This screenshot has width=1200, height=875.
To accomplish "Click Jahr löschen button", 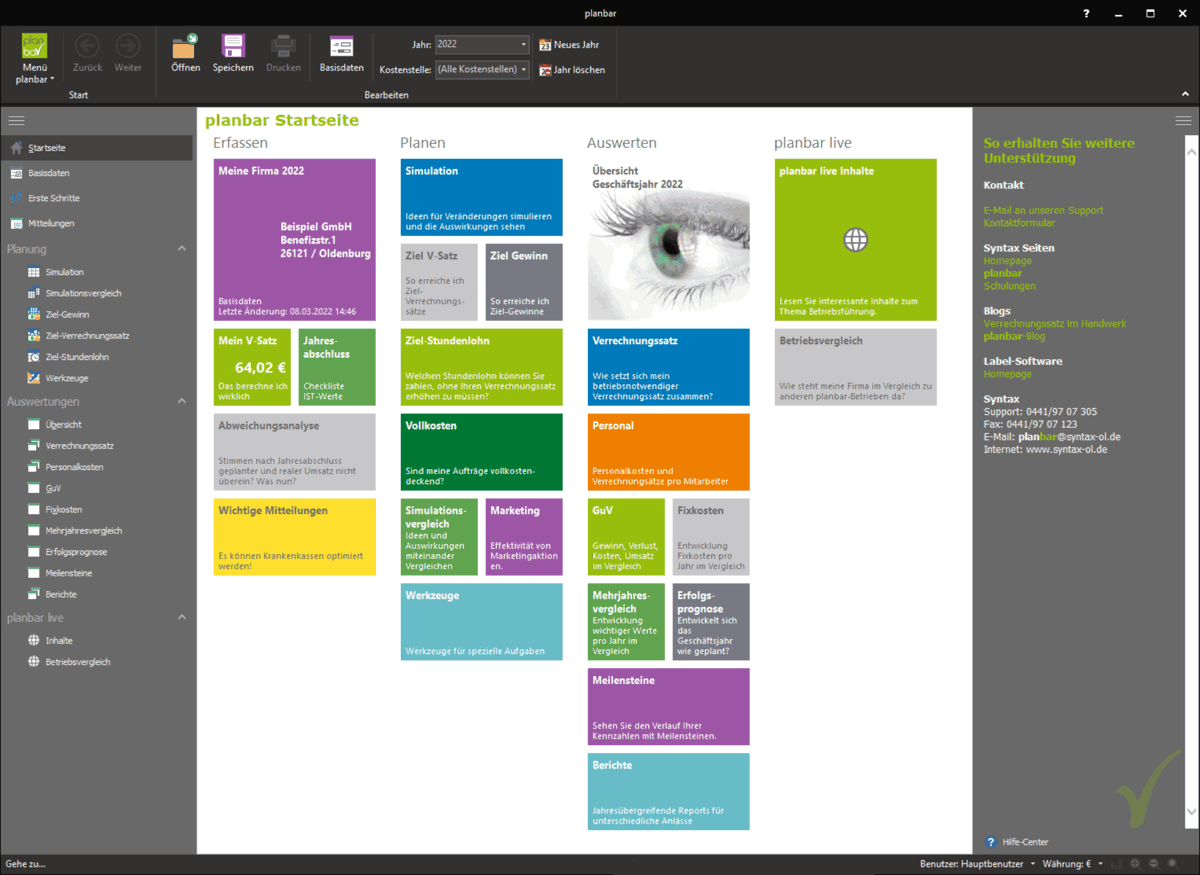I will click(572, 70).
